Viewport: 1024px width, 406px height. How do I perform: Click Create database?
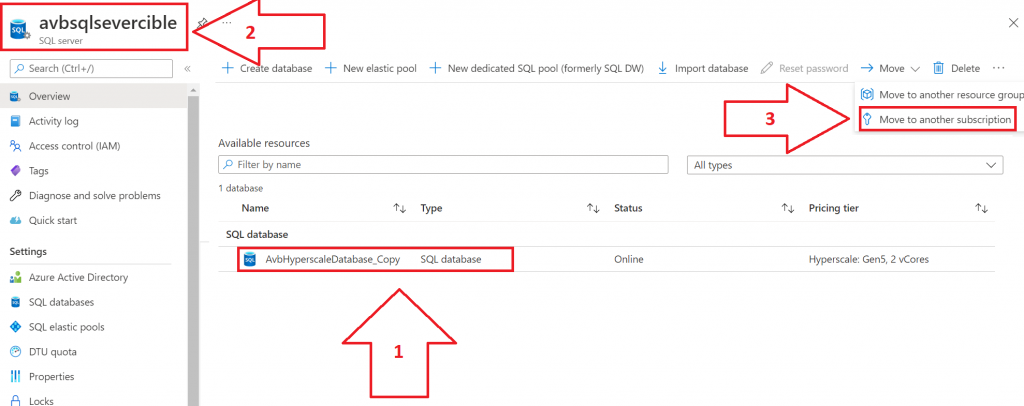coord(267,69)
